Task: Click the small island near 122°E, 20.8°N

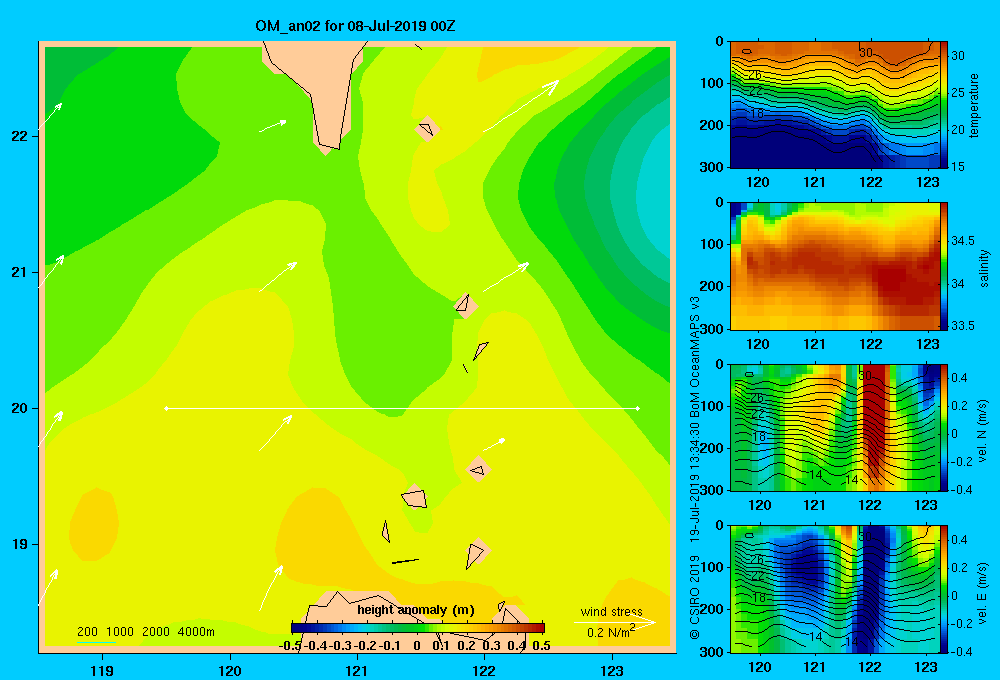Action: pyautogui.click(x=464, y=304)
